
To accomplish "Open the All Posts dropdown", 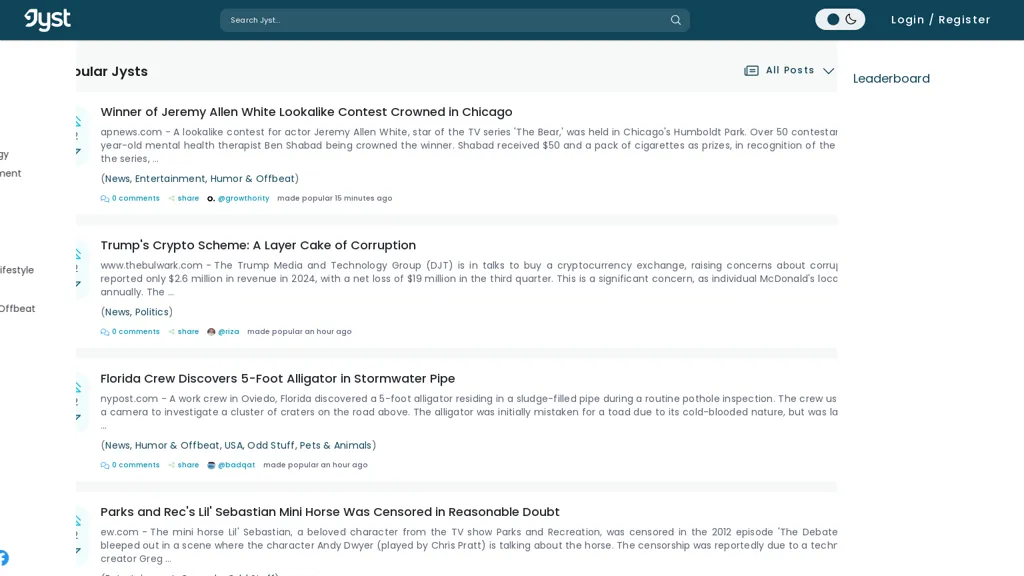I will 789,71.
